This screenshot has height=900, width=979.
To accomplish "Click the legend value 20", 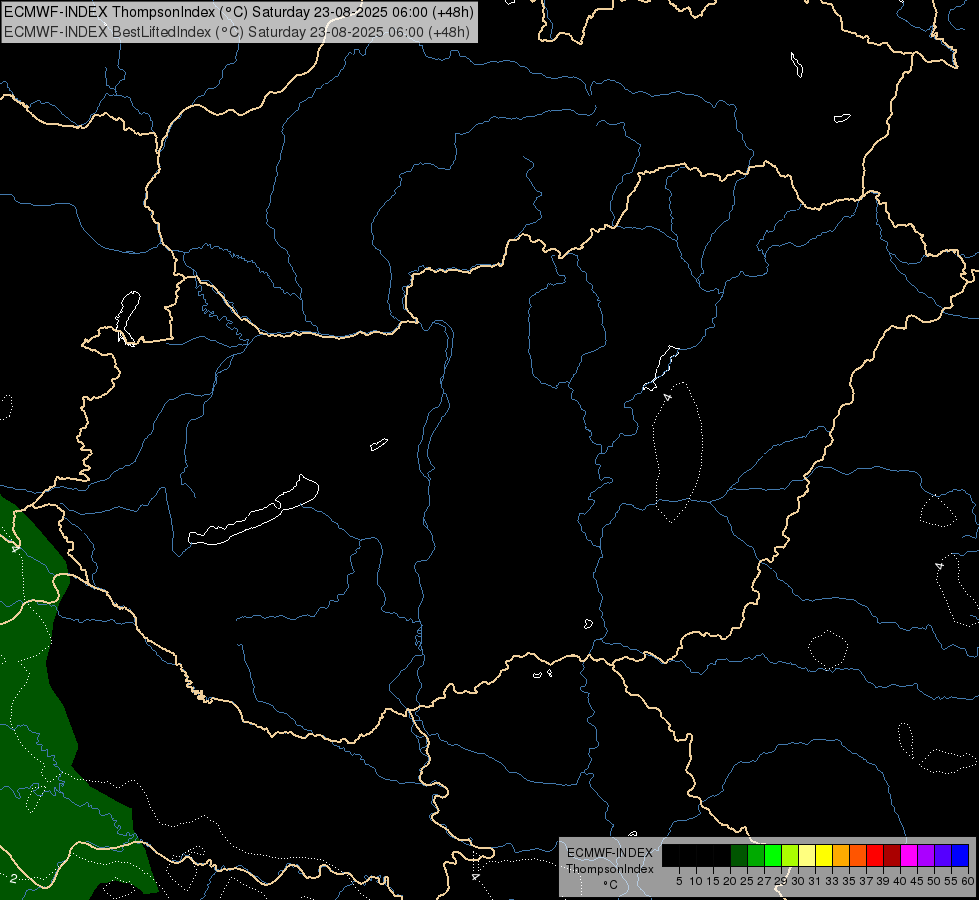I will [731, 881].
